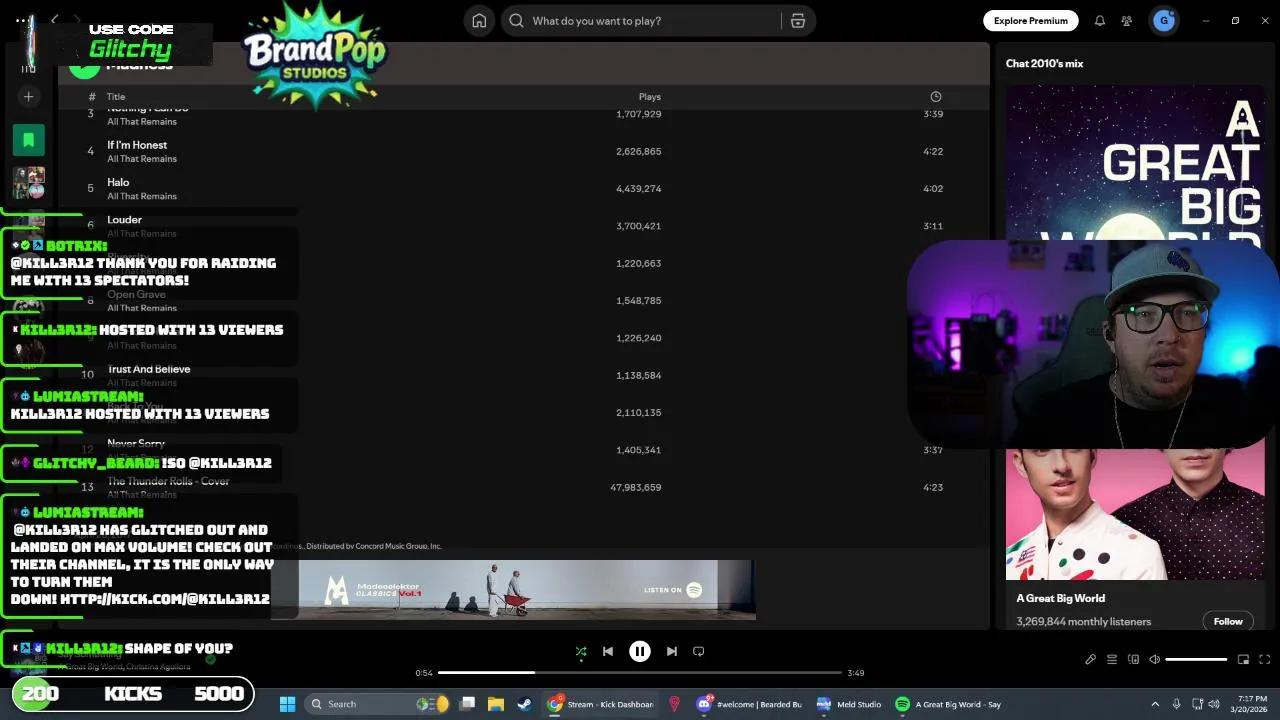Select the track Trust And Believe

pos(148,369)
